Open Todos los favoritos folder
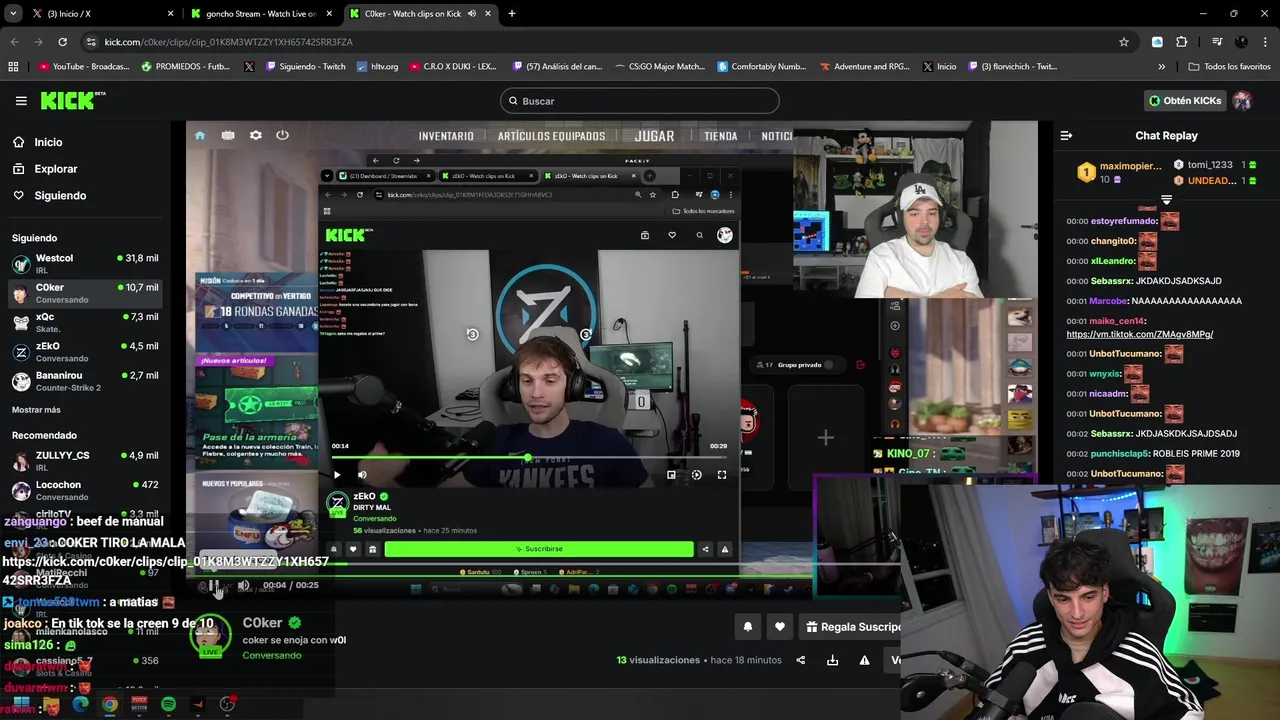This screenshot has width=1280, height=720. coord(1230,67)
